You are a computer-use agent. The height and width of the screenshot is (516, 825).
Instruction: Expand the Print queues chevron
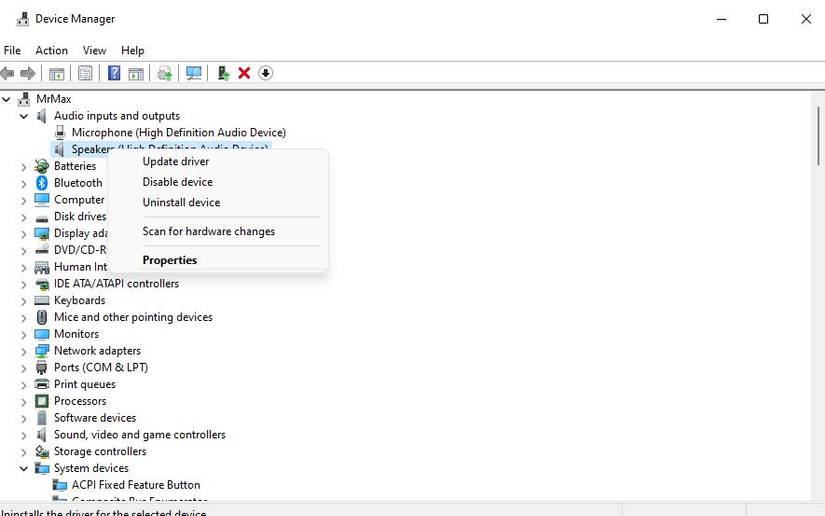pyautogui.click(x=24, y=385)
